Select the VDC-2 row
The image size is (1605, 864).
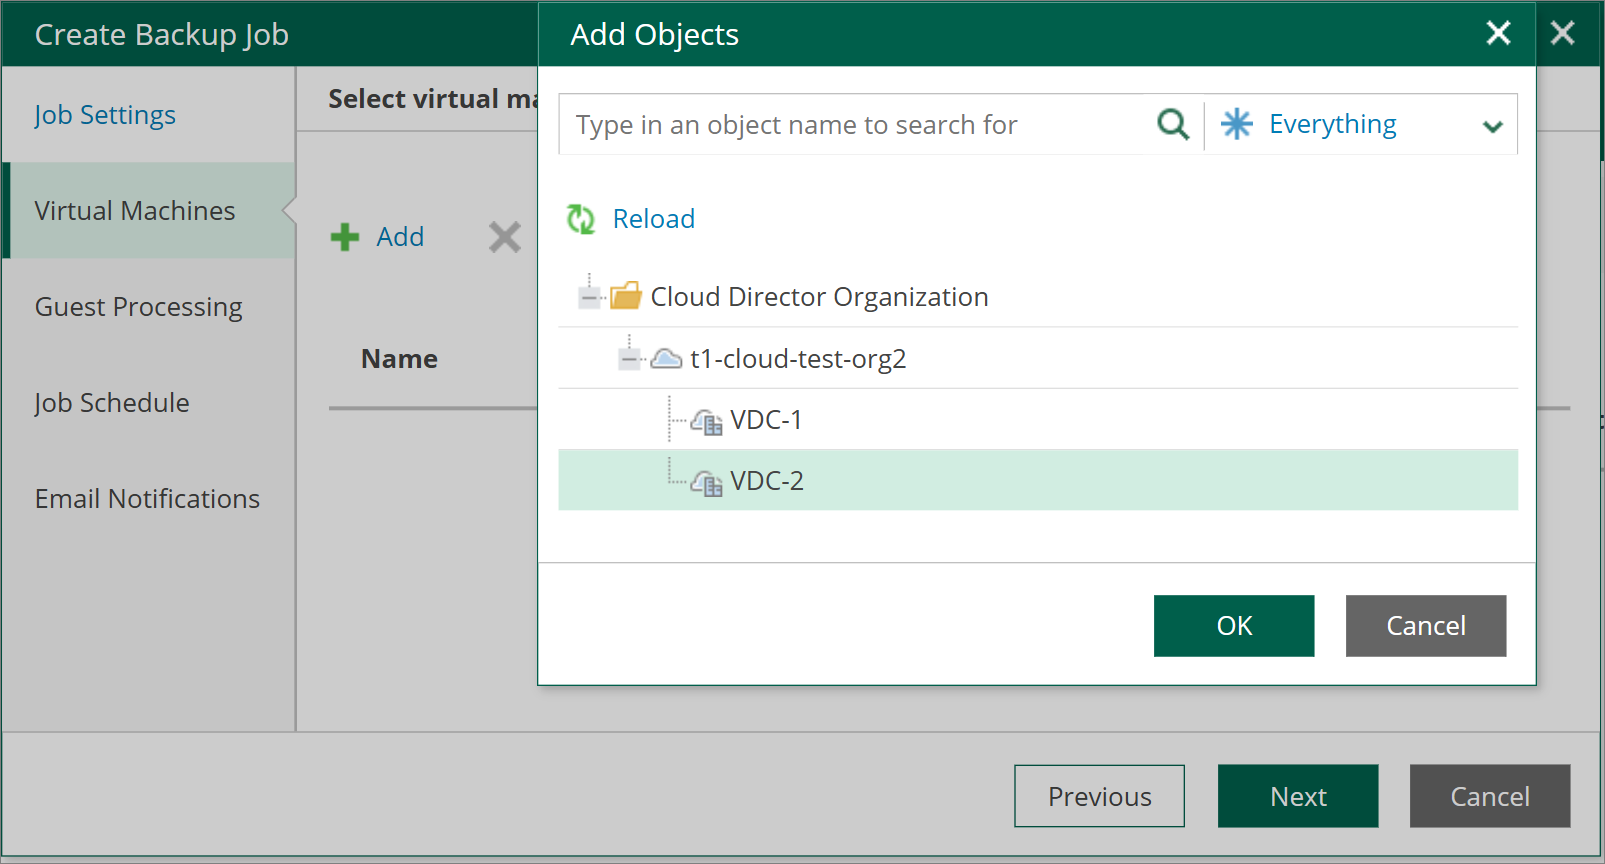point(1038,480)
